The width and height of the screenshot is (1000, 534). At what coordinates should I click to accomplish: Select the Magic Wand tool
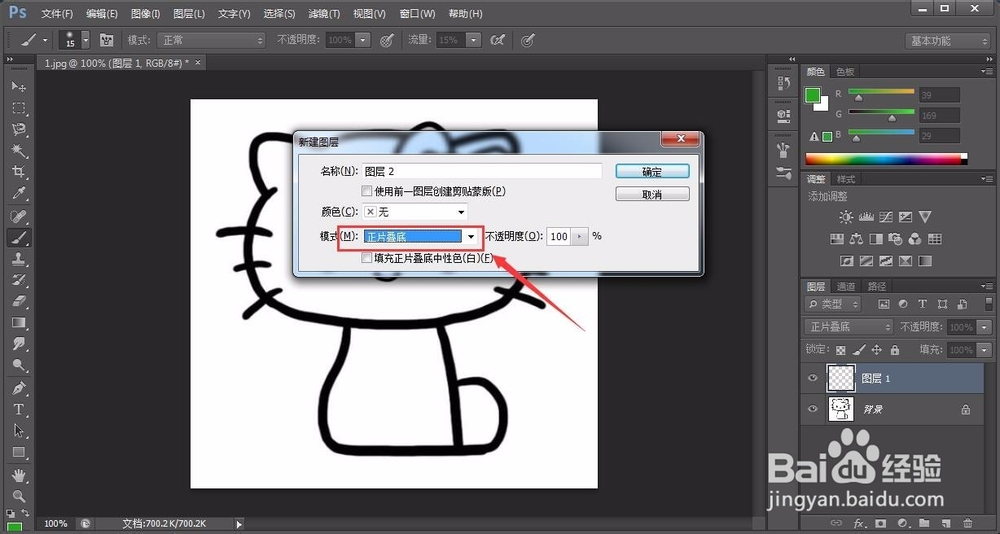tap(18, 151)
